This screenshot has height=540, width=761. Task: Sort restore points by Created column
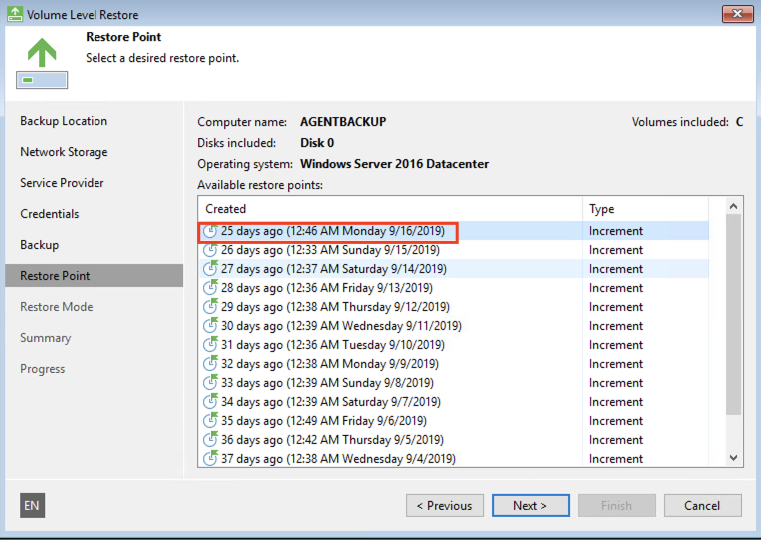click(390, 209)
